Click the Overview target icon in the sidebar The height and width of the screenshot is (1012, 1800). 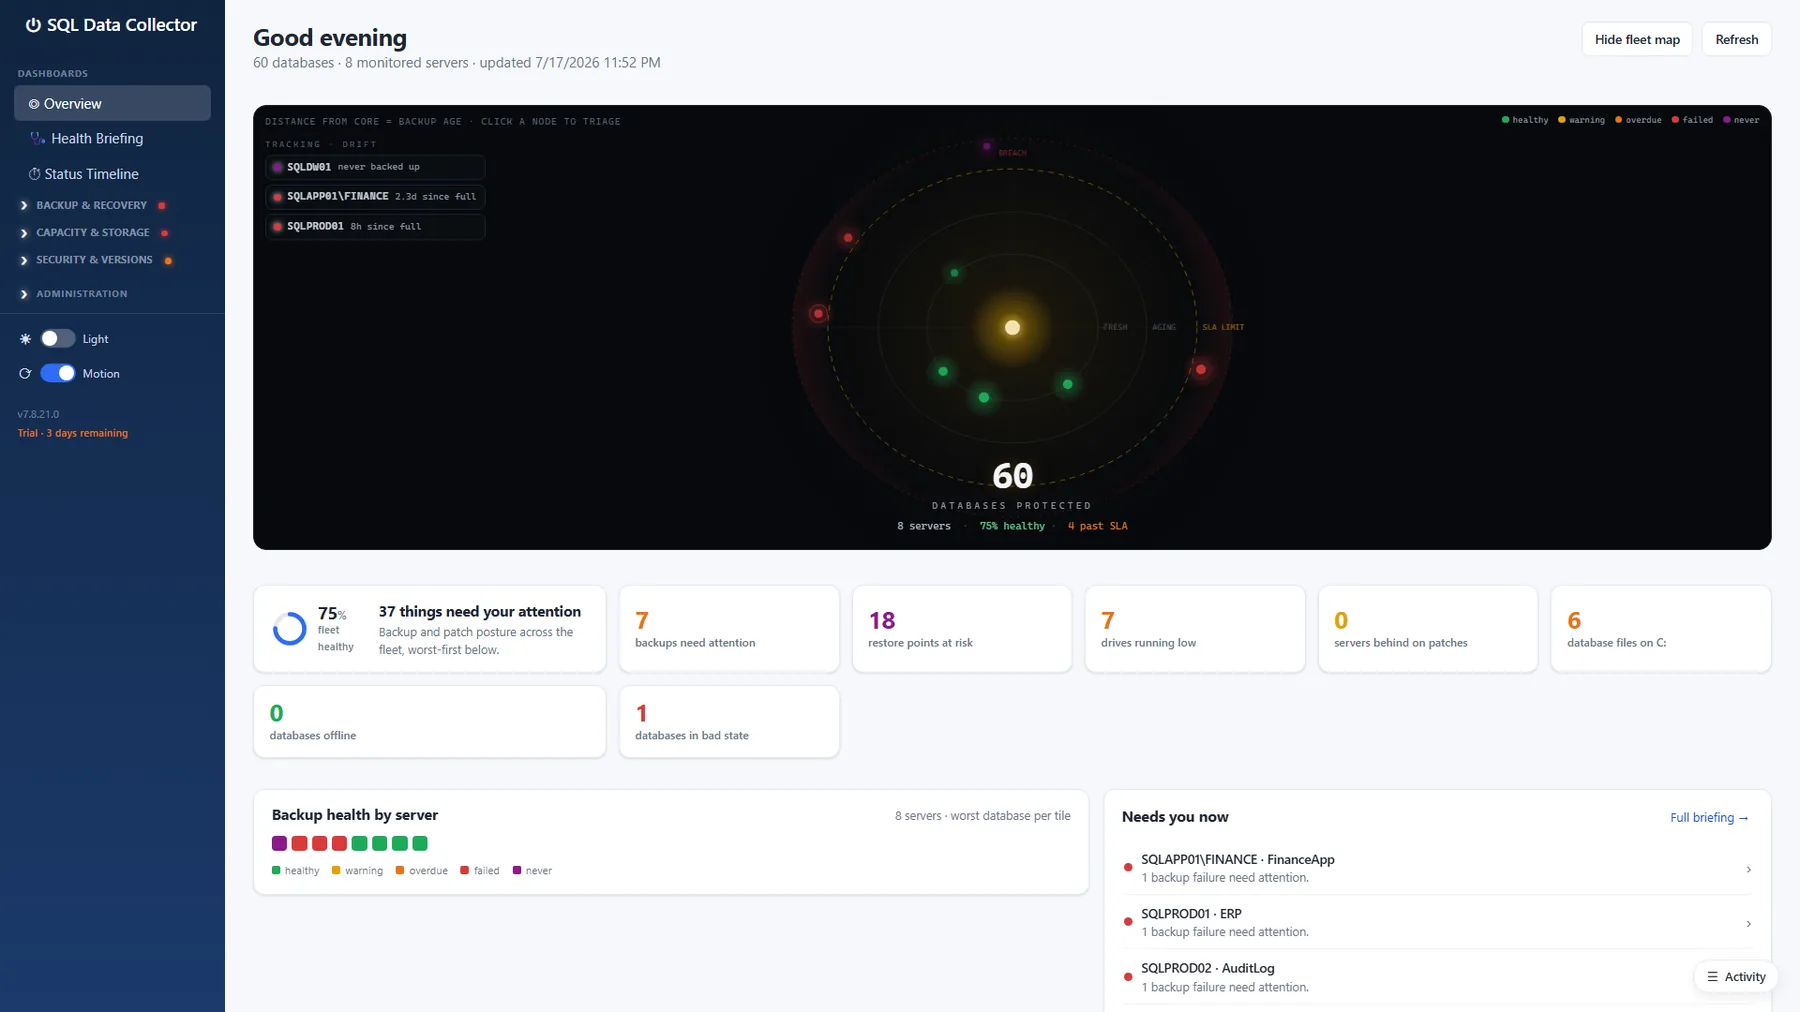(x=34, y=104)
